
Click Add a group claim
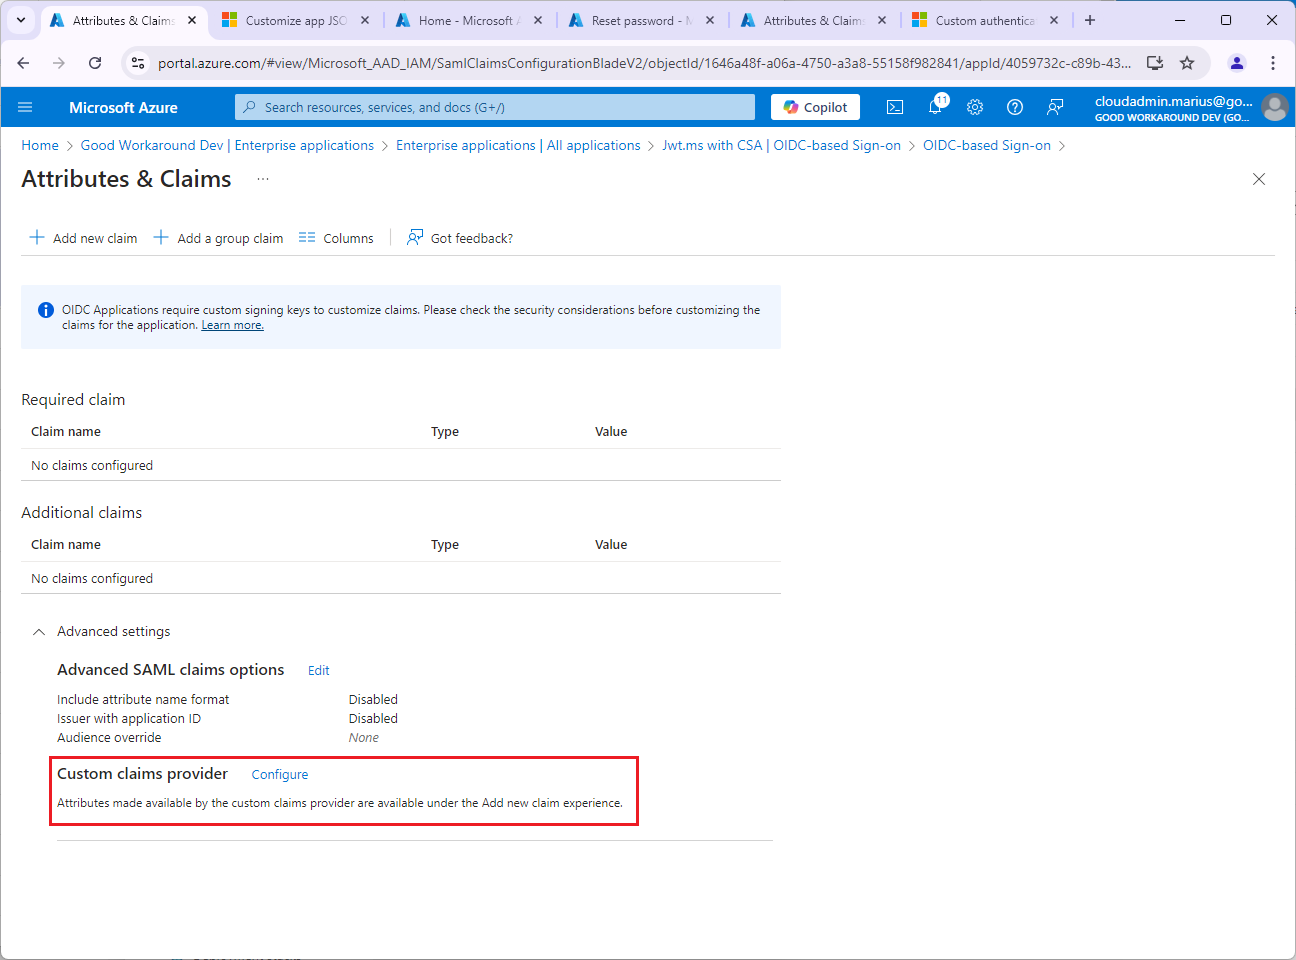point(219,238)
